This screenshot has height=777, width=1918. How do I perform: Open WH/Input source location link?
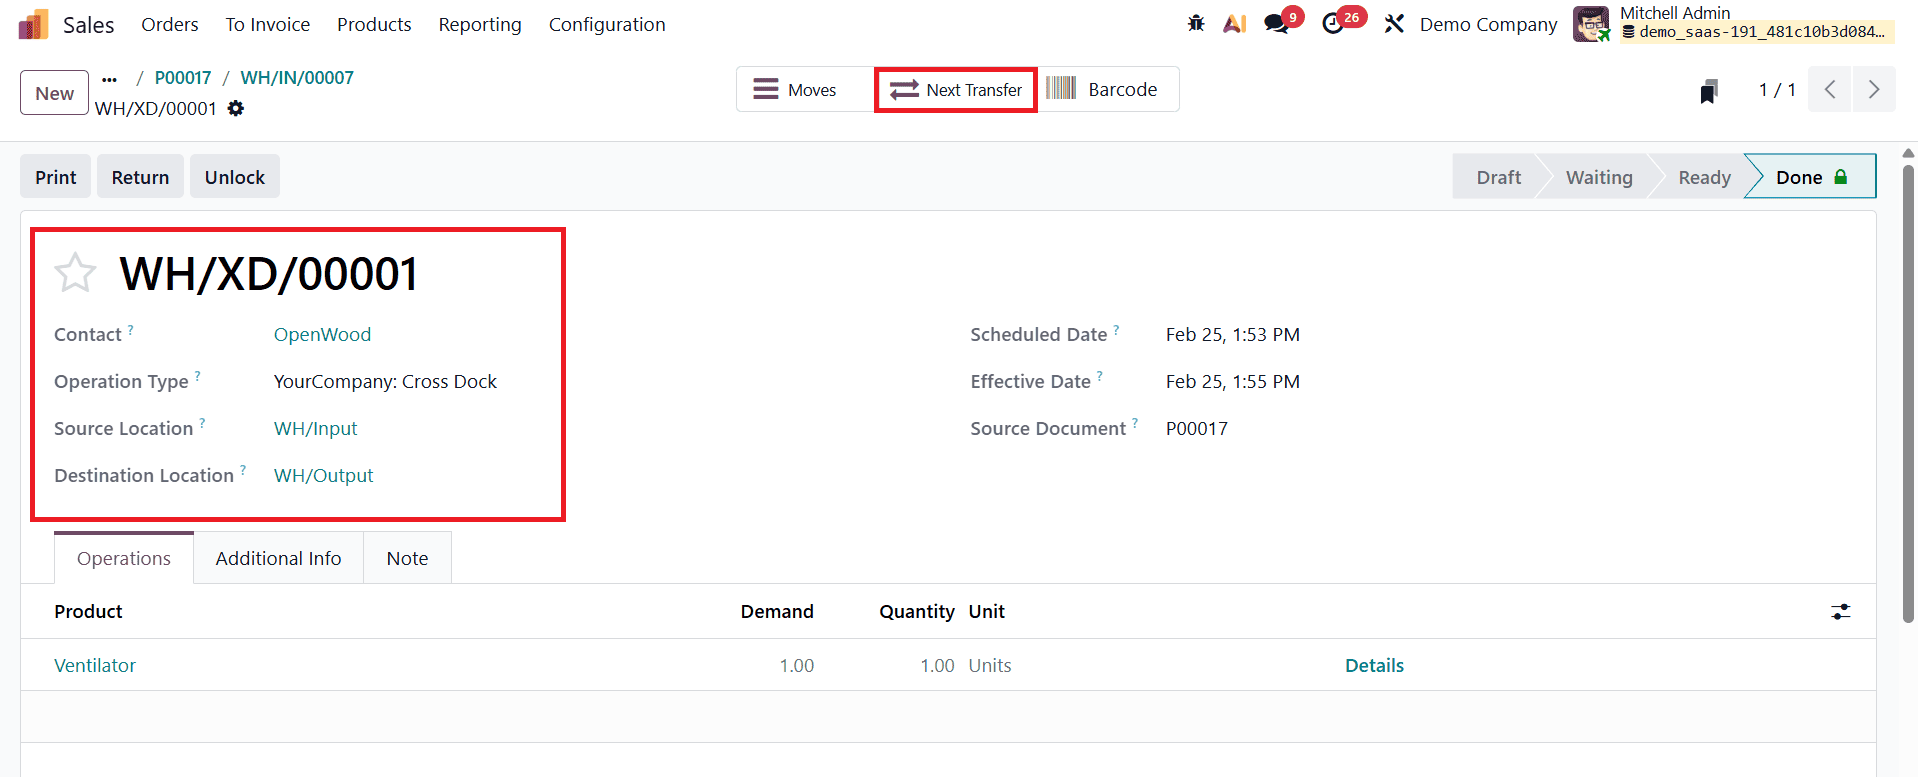315,429
